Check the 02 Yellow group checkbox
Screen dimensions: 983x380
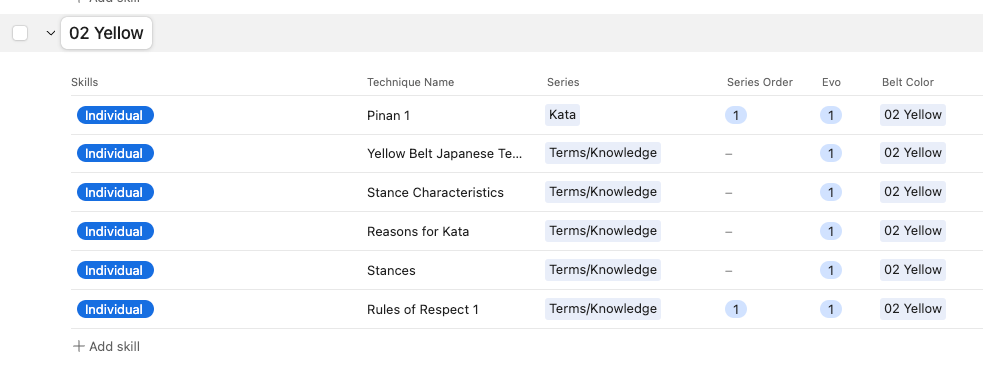click(20, 33)
